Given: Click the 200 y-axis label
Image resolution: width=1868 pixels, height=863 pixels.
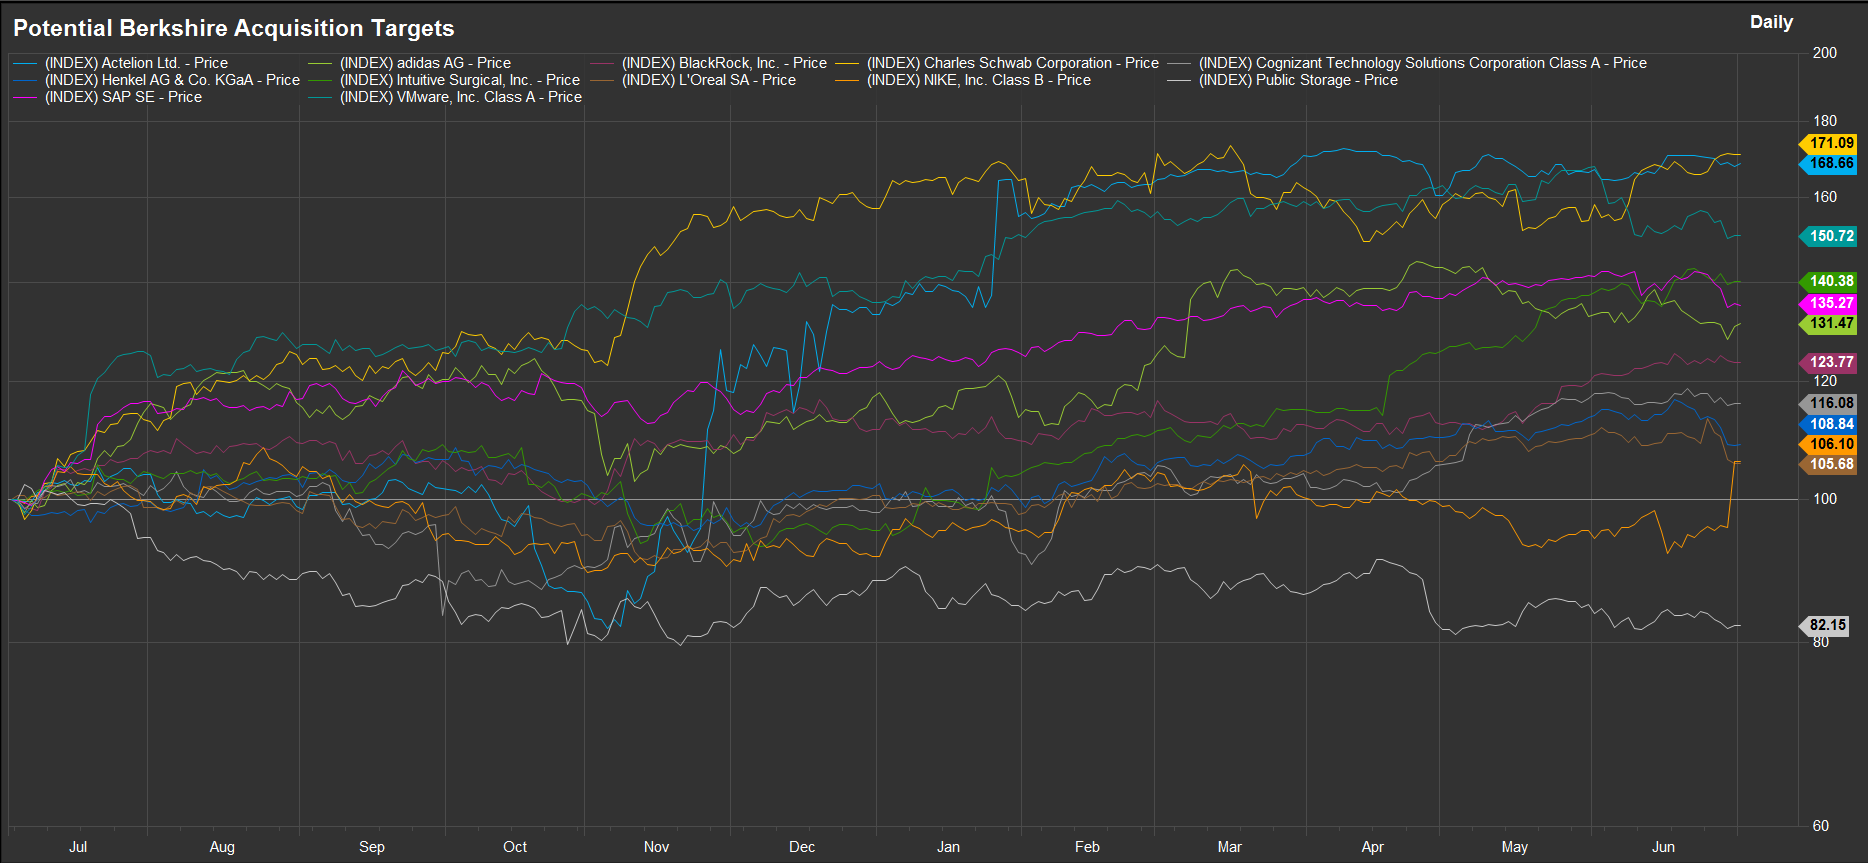Looking at the screenshot, I should (1825, 53).
